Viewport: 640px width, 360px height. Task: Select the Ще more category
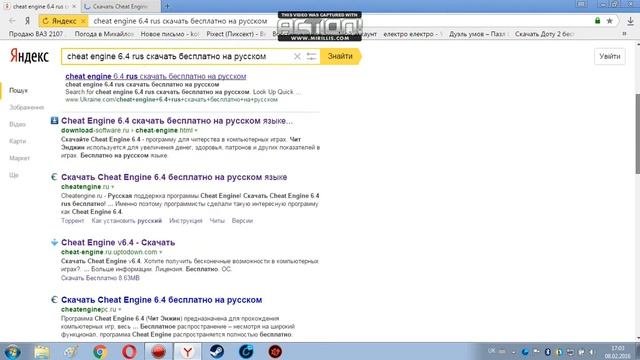coord(13,175)
